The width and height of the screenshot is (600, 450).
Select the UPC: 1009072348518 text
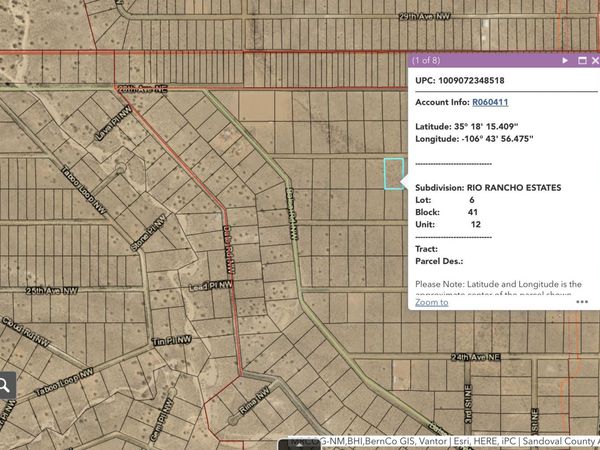460,80
